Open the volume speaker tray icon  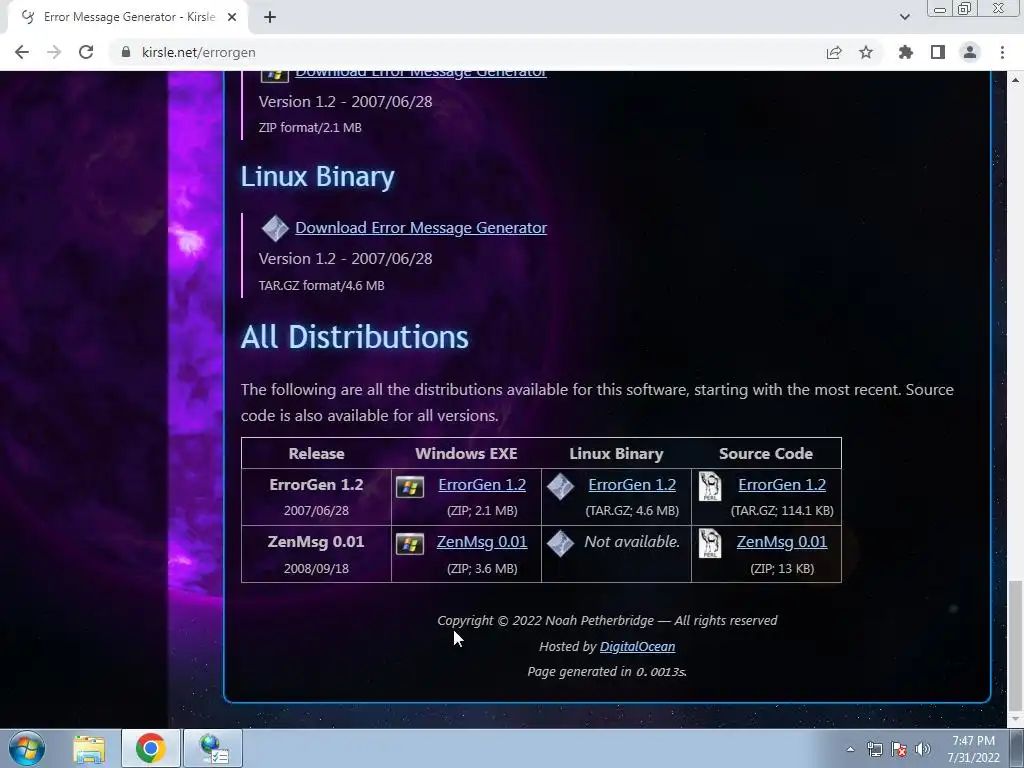[x=923, y=749]
